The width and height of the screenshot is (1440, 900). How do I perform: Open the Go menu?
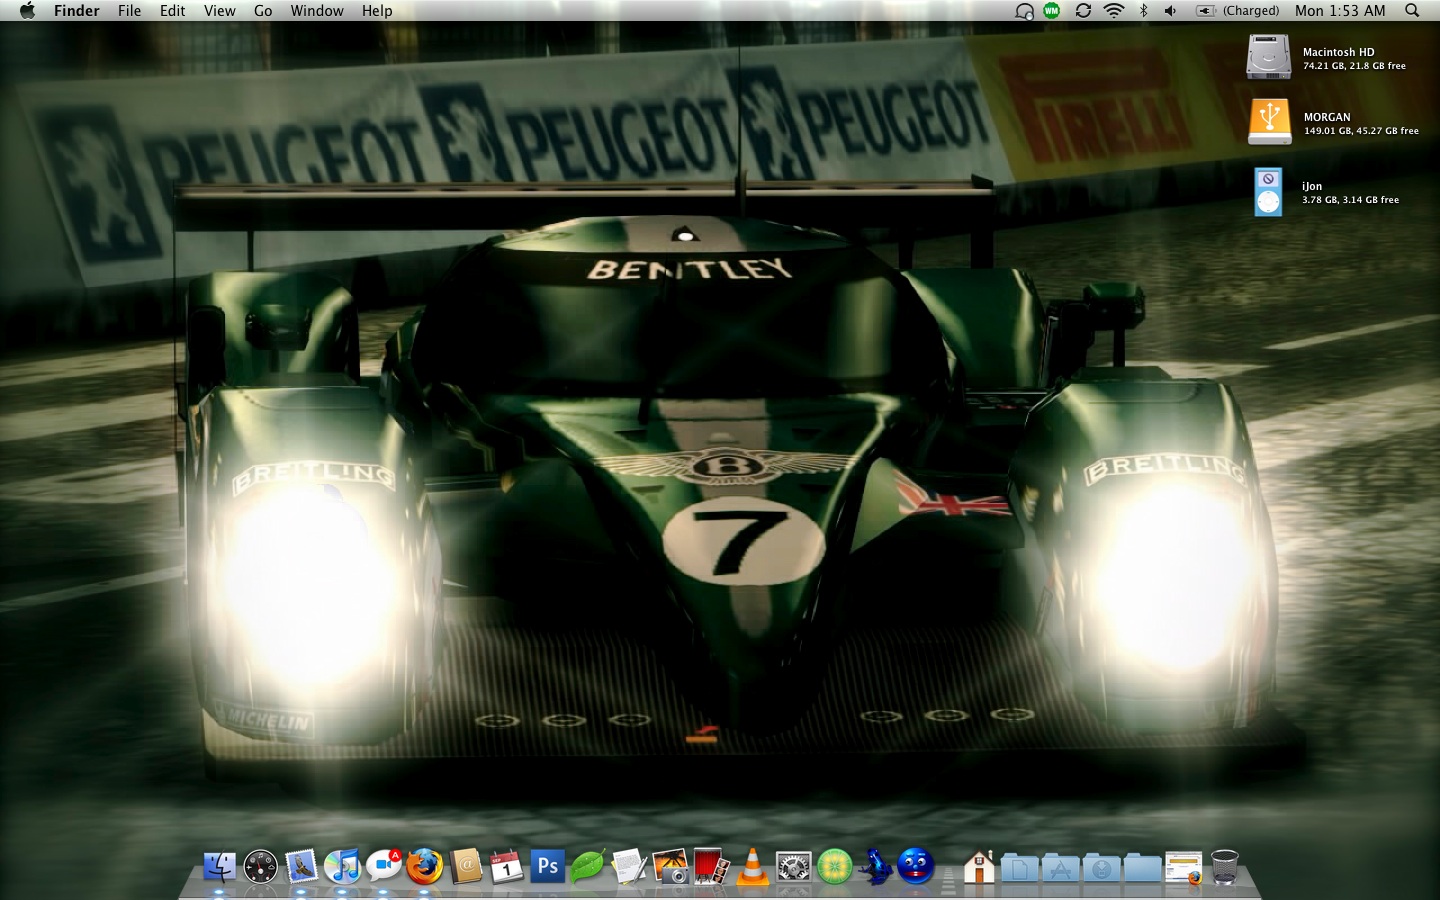pyautogui.click(x=263, y=11)
